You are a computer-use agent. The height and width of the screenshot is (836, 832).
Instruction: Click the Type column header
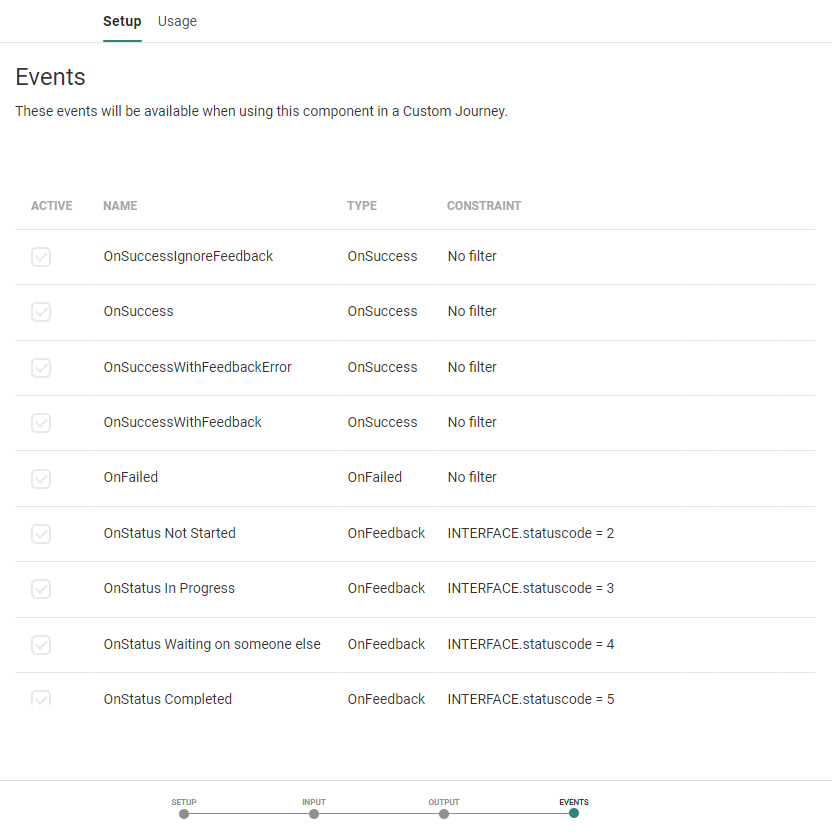click(x=362, y=206)
